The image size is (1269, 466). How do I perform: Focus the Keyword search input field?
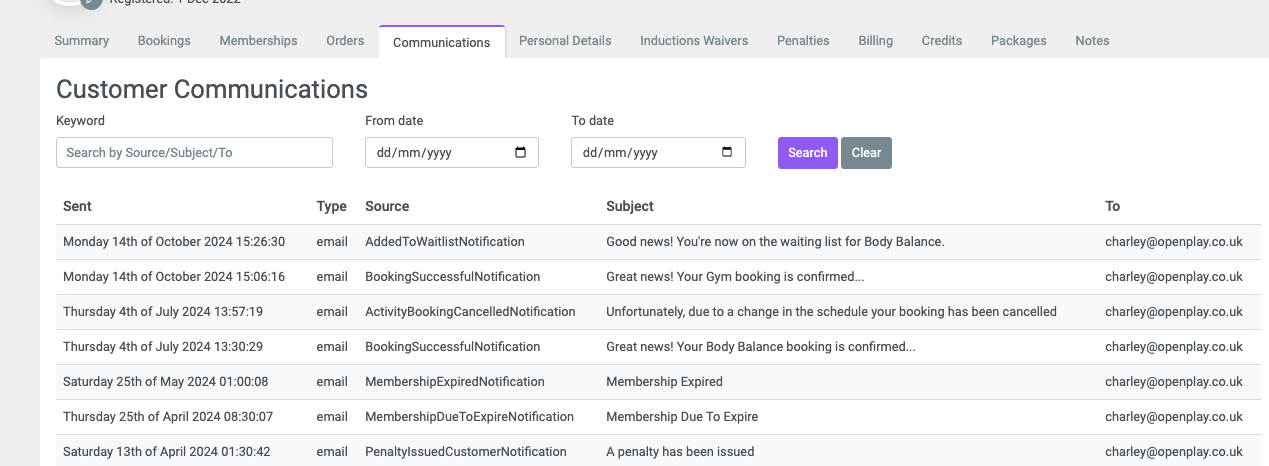pyautogui.click(x=194, y=153)
